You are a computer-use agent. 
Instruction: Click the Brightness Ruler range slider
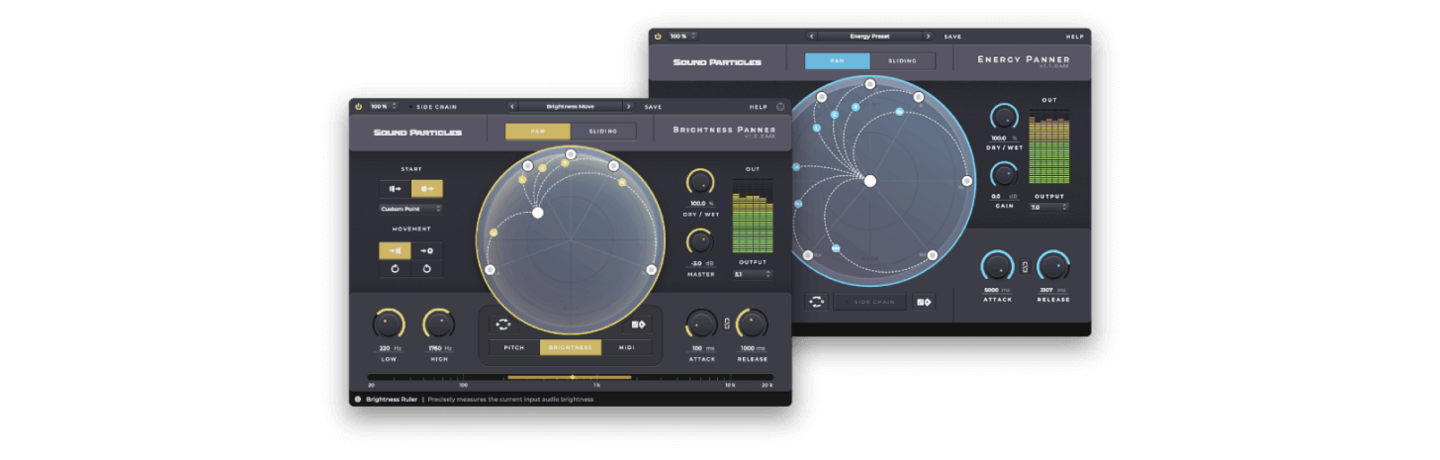click(570, 377)
